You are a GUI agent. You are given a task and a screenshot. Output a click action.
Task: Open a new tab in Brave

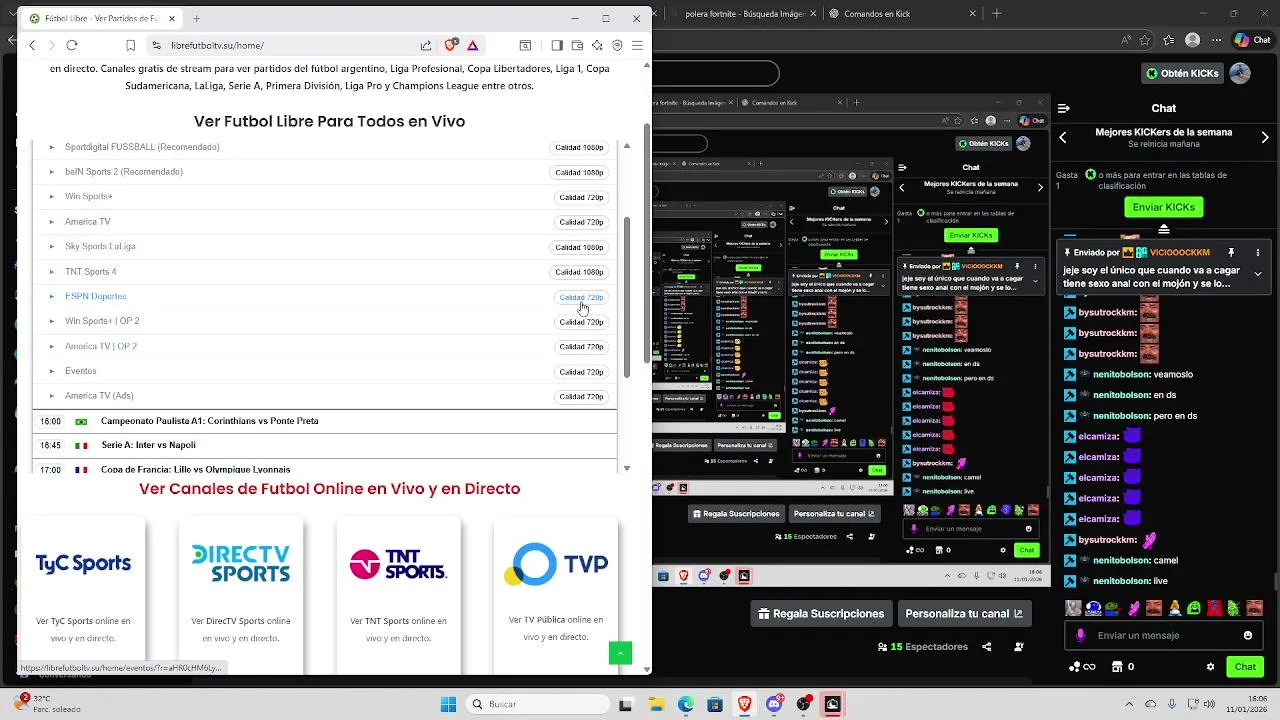click(x=196, y=18)
